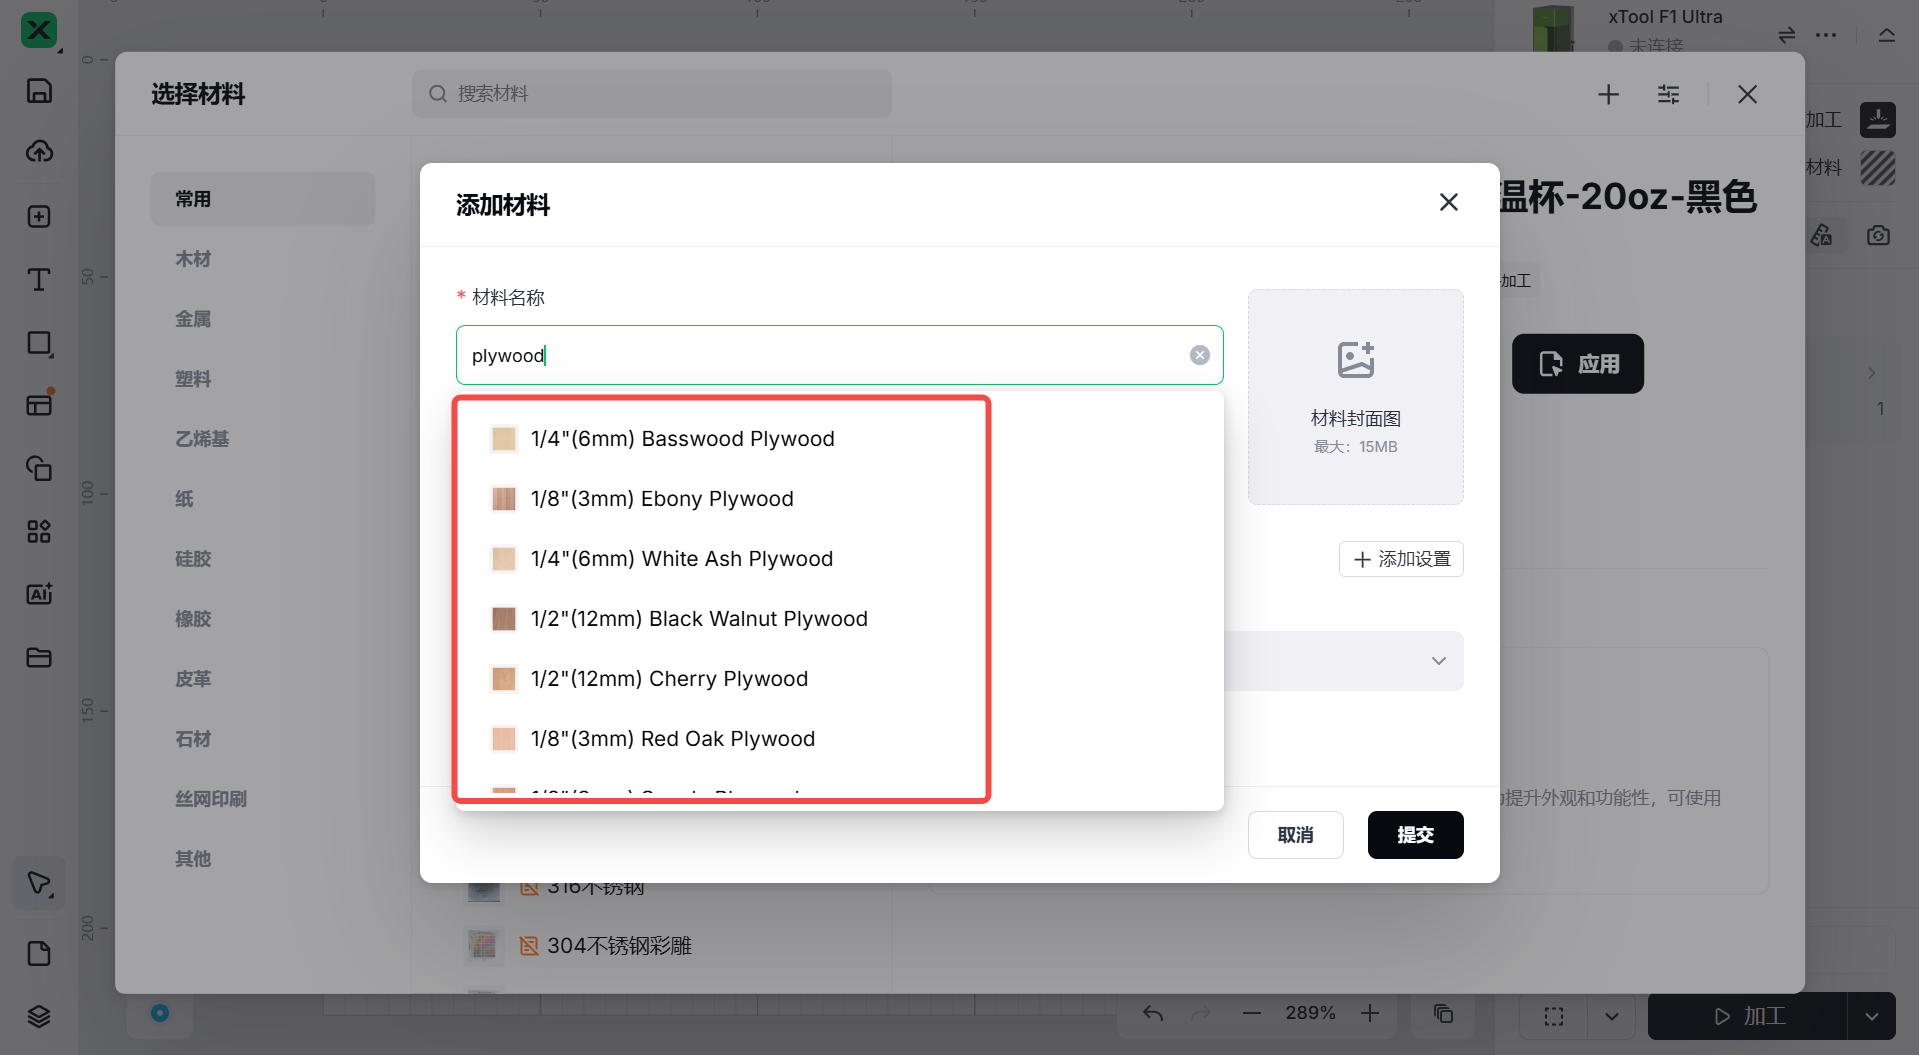Viewport: 1919px width, 1055px height.
Task: Click the 搜索材料 search field
Action: coord(652,94)
